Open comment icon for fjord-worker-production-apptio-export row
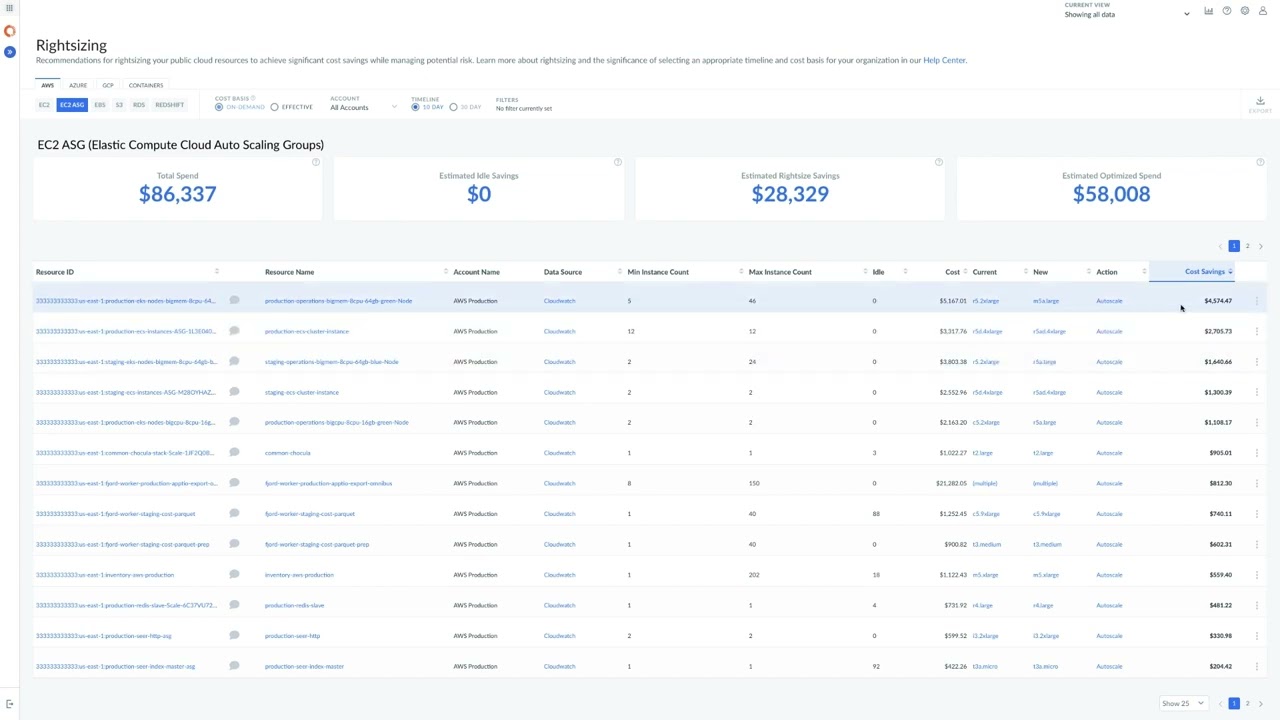The image size is (1280, 720). tap(234, 483)
